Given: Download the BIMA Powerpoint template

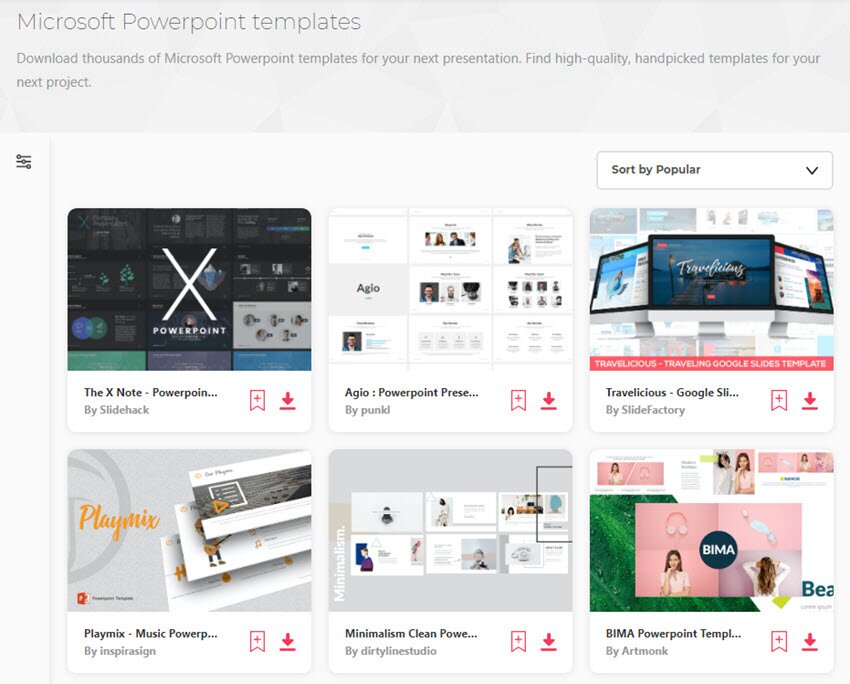Looking at the screenshot, I should pyautogui.click(x=810, y=642).
